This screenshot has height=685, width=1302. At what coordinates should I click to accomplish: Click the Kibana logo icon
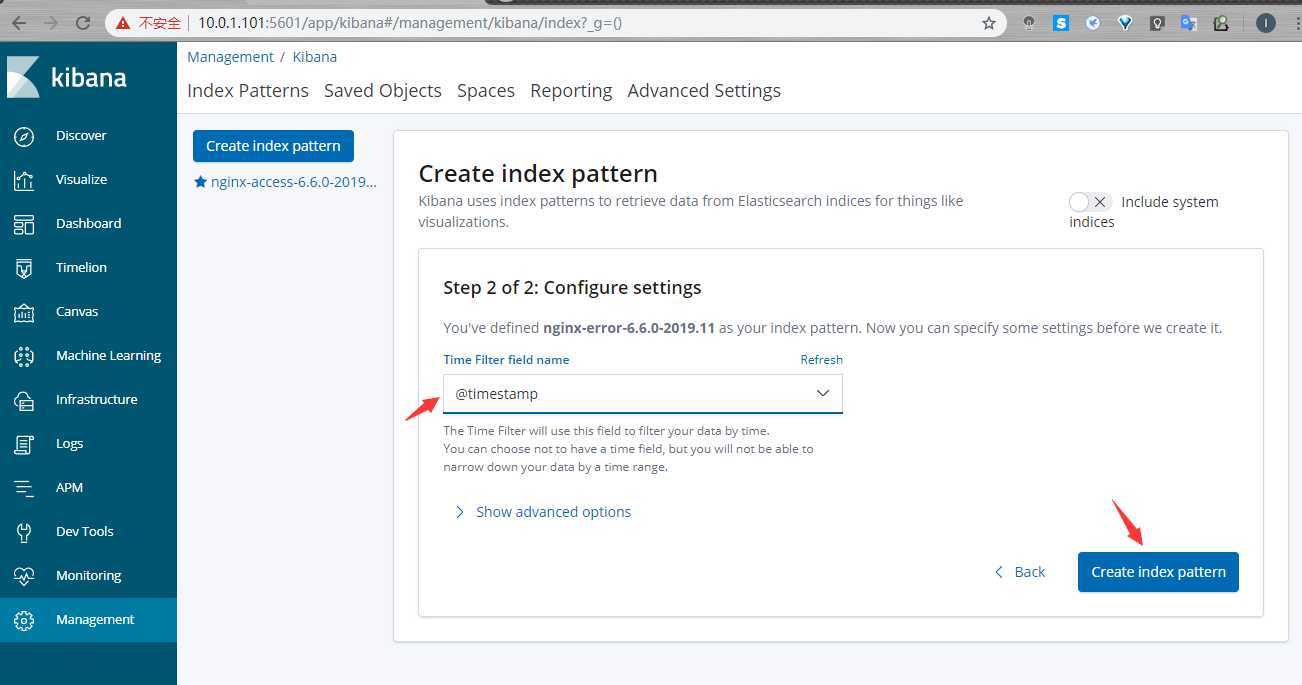pos(23,77)
